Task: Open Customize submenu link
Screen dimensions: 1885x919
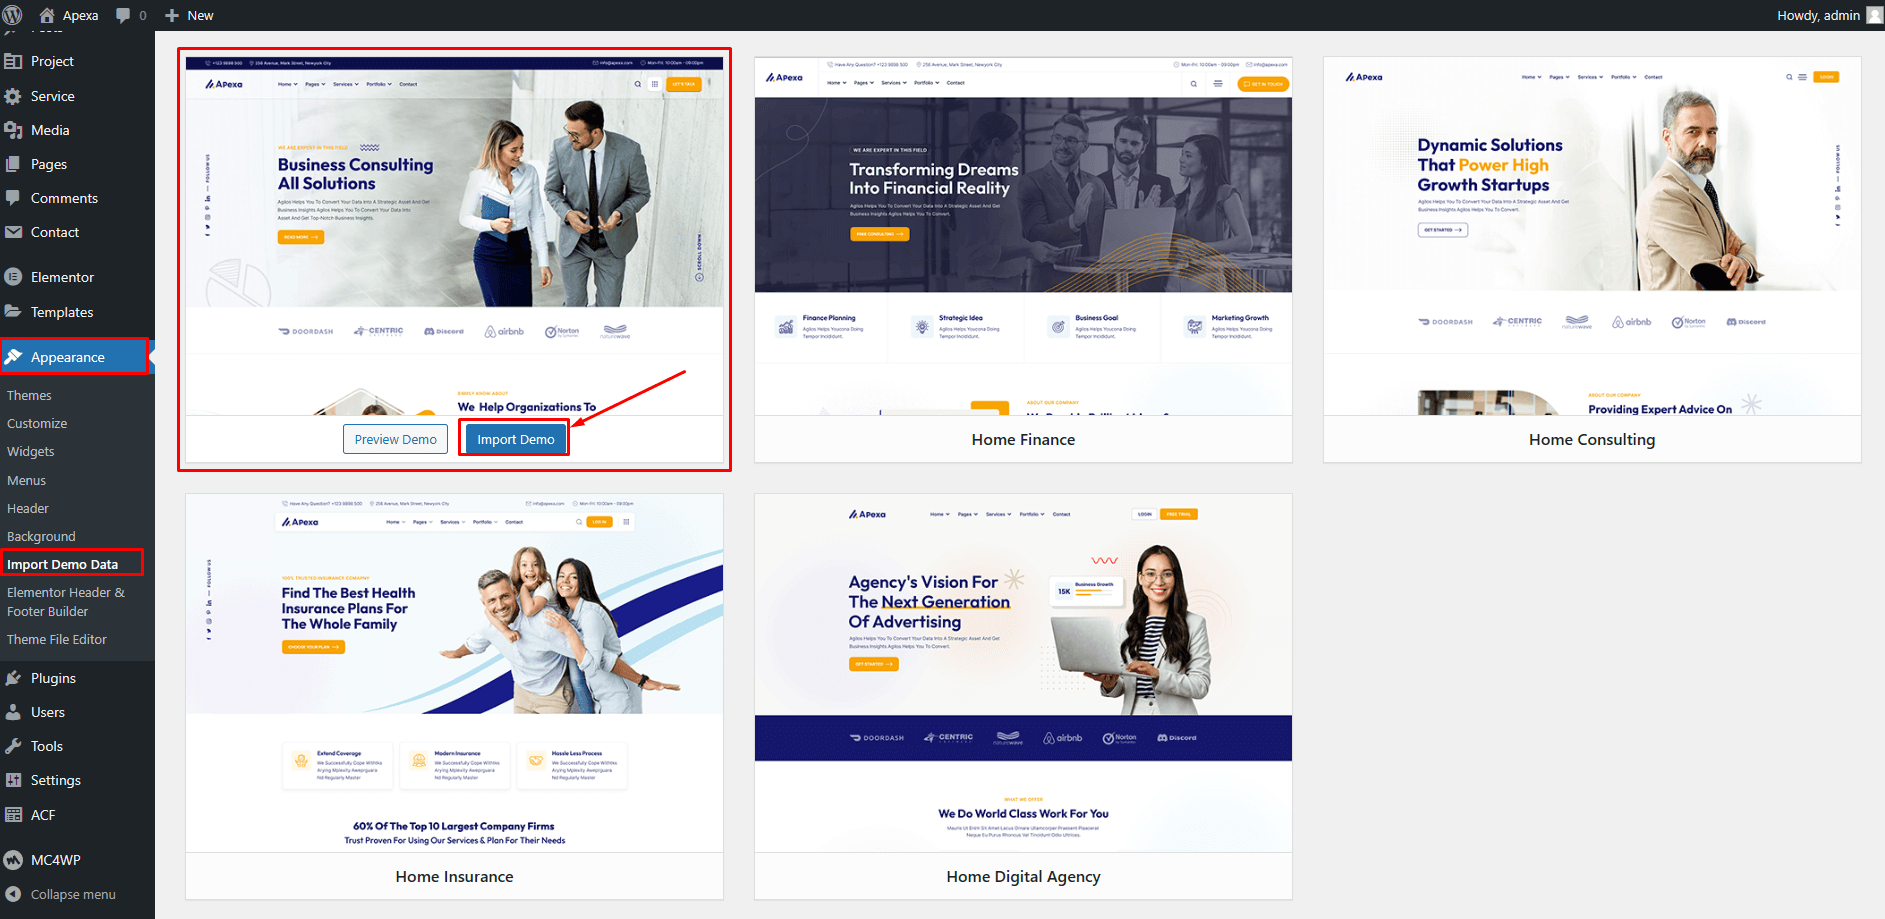Action: [x=37, y=424]
